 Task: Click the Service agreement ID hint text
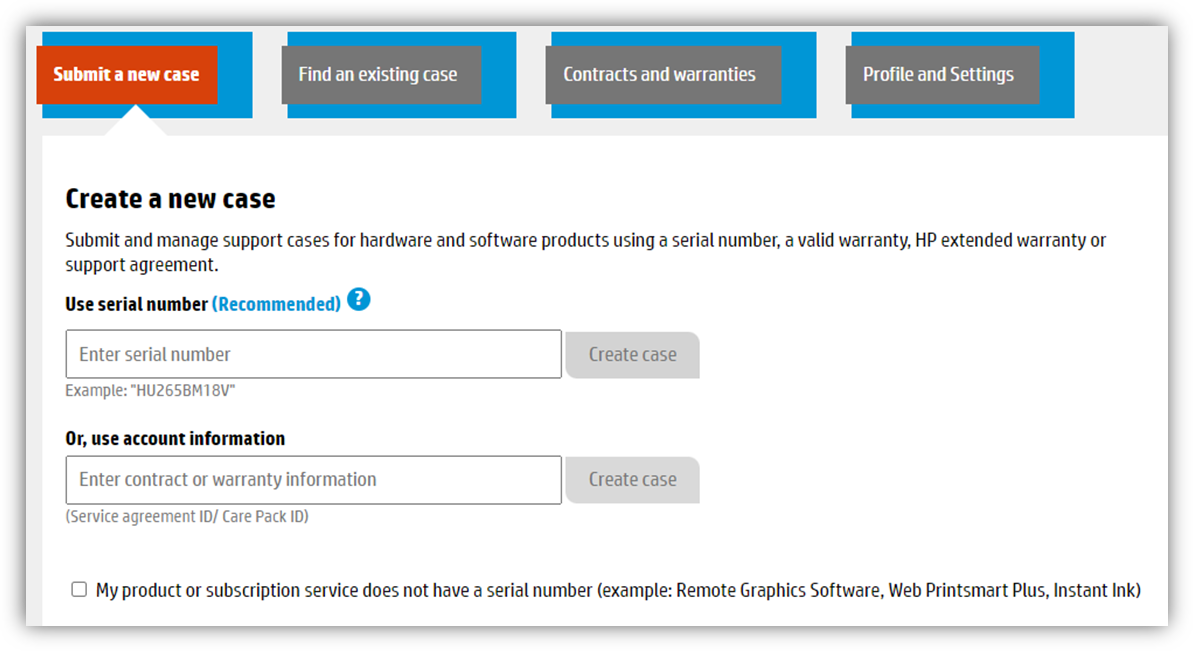click(185, 516)
